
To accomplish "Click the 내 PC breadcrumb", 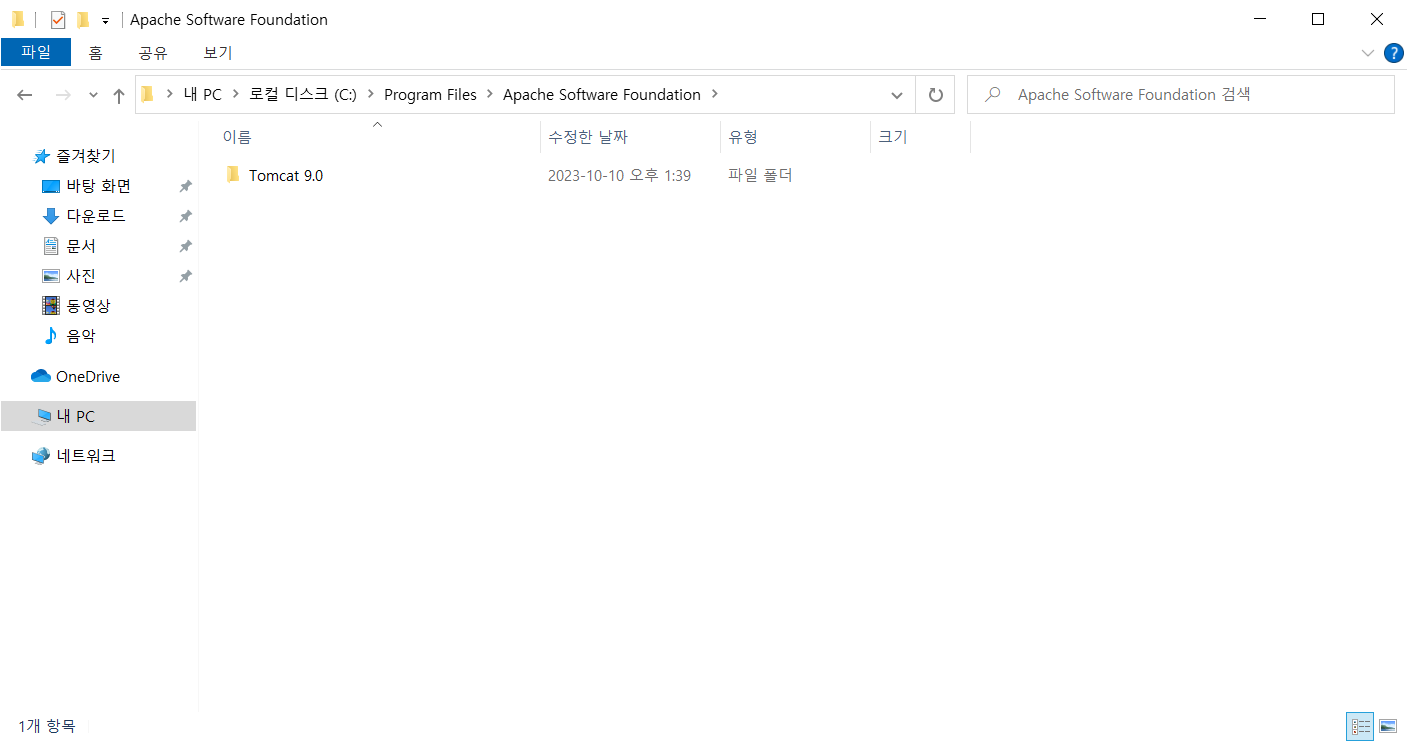I will point(203,94).
